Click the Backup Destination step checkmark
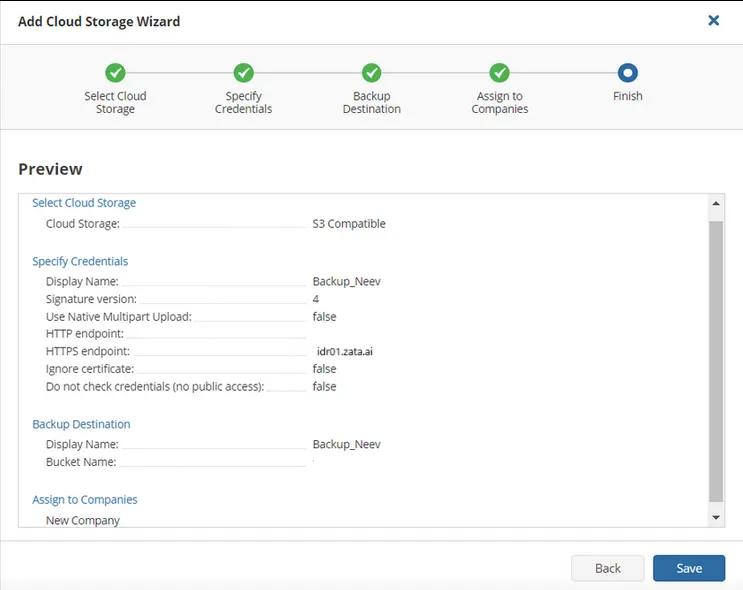This screenshot has height=590, width=743. pos(372,73)
